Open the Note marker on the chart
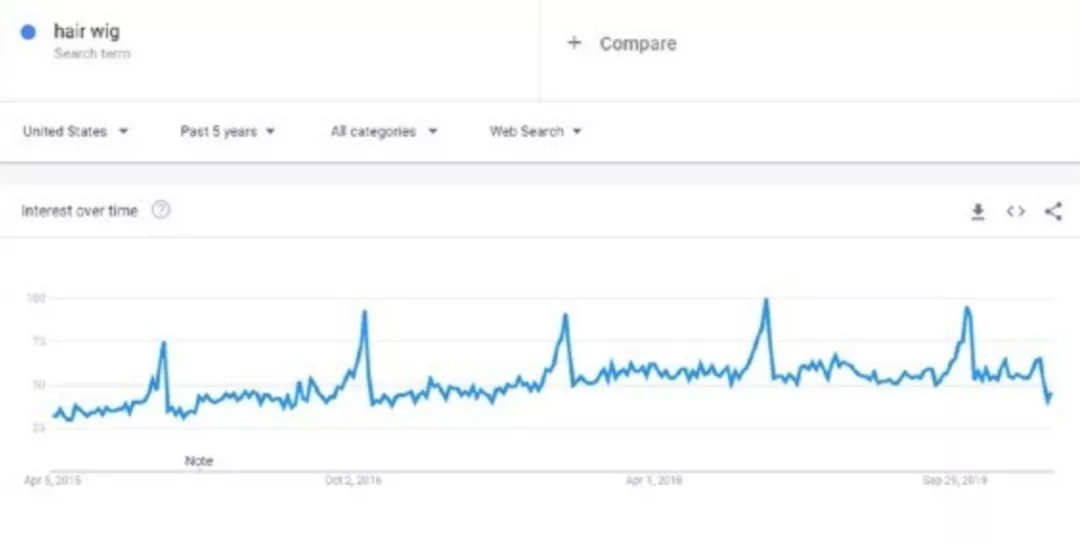 pyautogui.click(x=199, y=461)
